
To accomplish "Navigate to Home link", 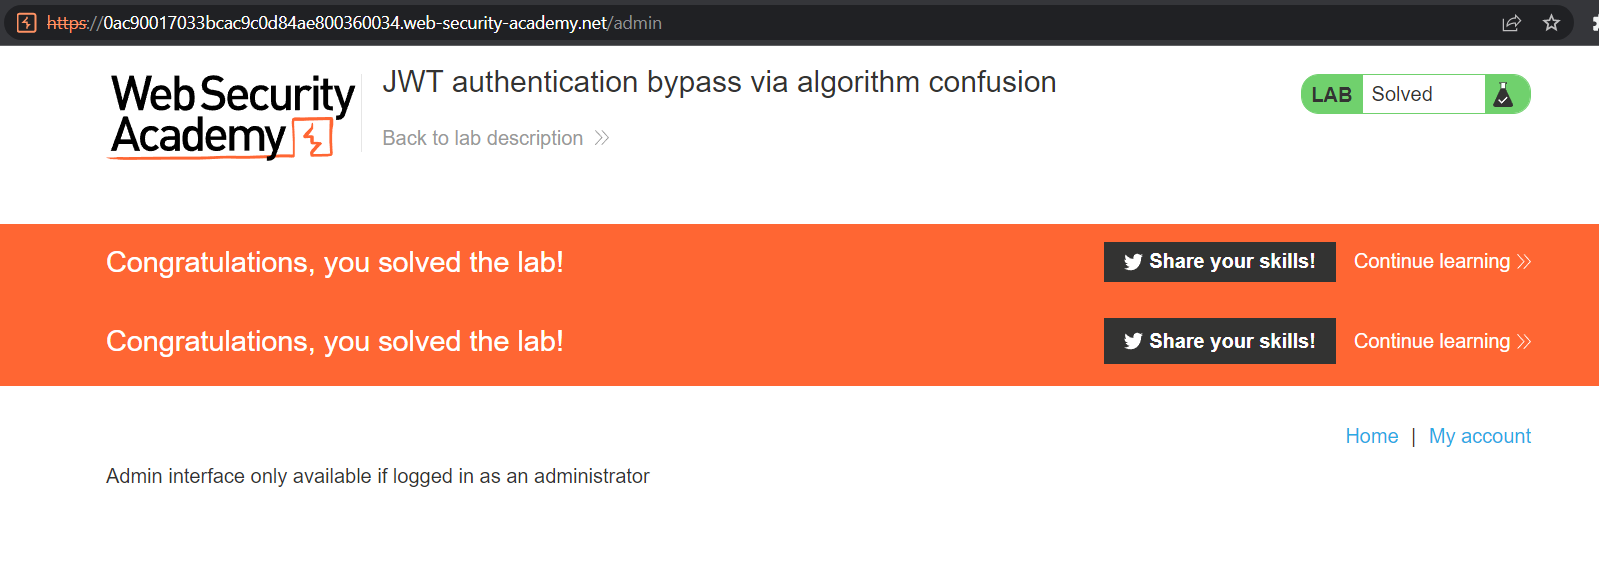I will tap(1372, 436).
